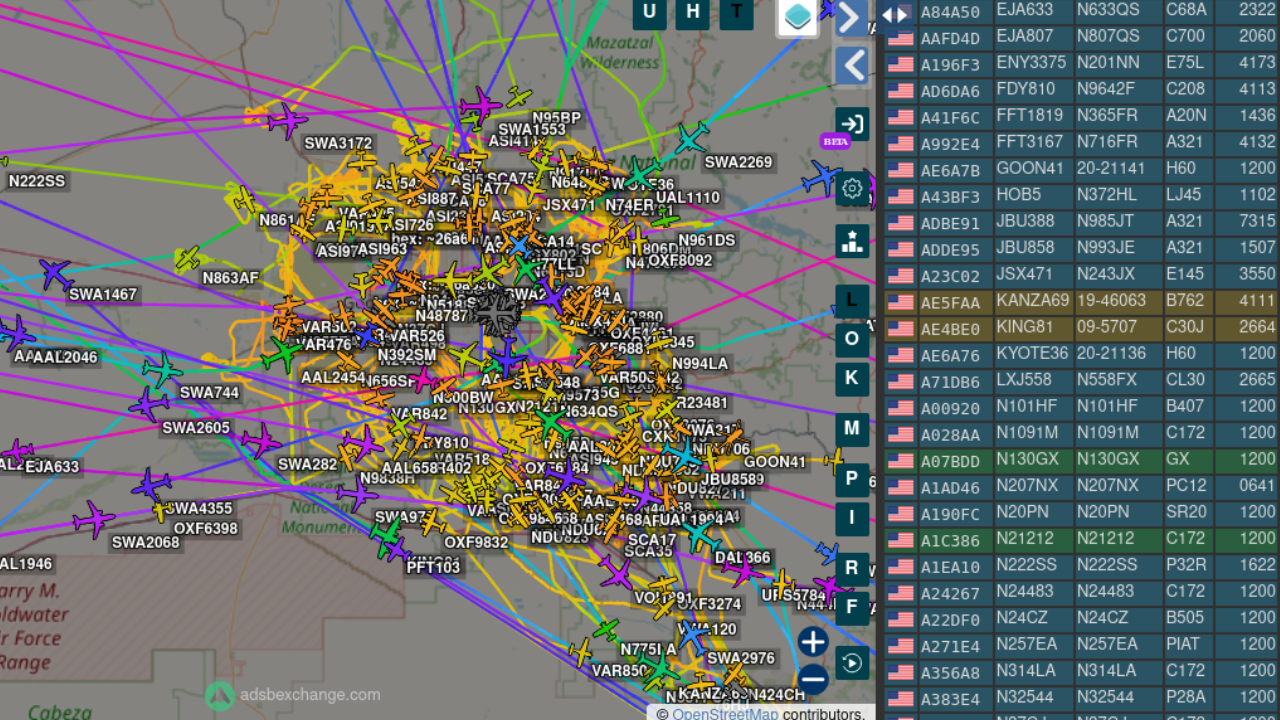Click hex code A1EA10 in the table

coord(950,567)
